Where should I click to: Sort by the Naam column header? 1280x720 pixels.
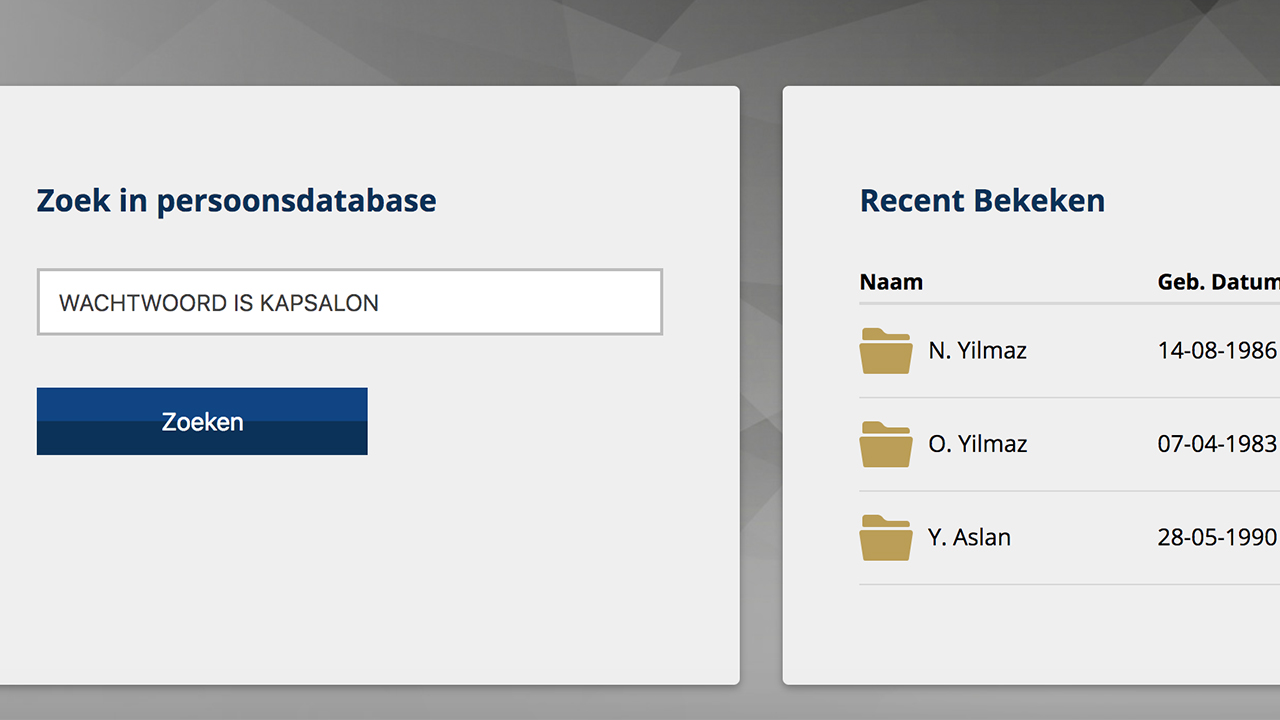pos(891,282)
